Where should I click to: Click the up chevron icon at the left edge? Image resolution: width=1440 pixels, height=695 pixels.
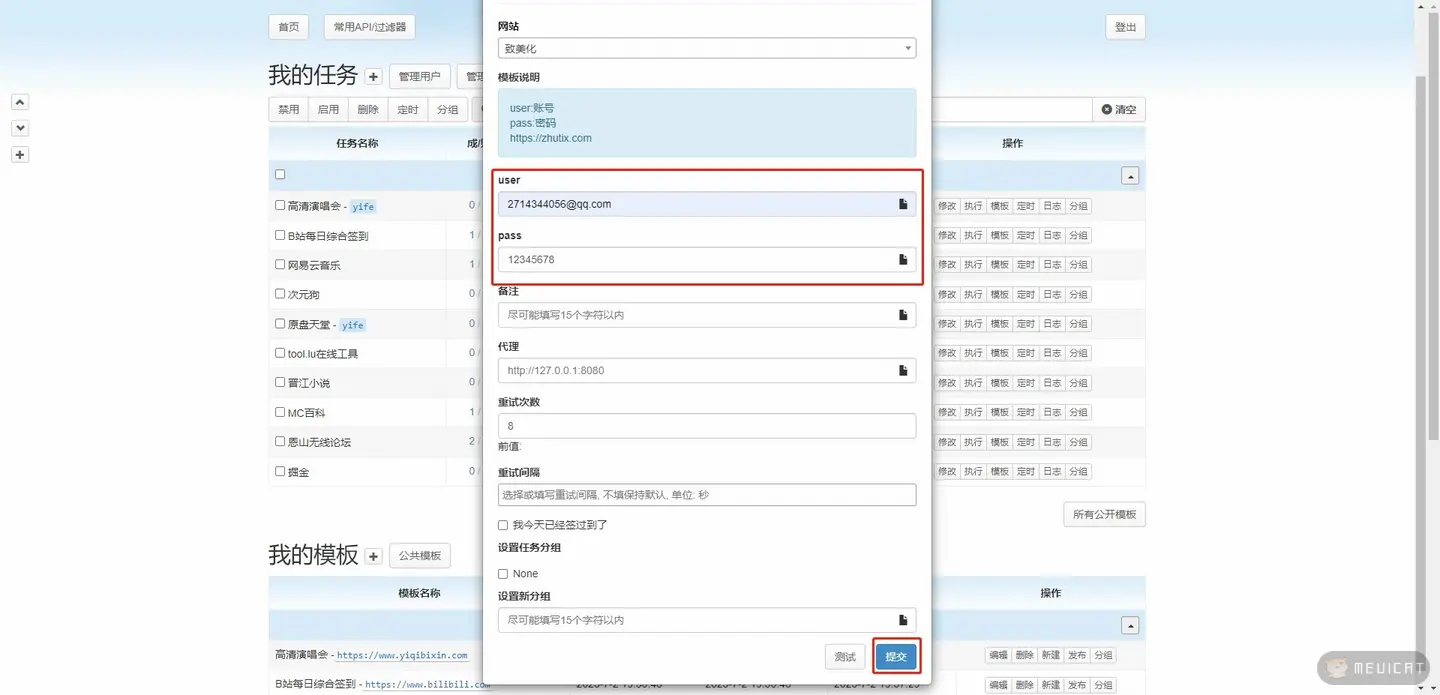tap(20, 102)
